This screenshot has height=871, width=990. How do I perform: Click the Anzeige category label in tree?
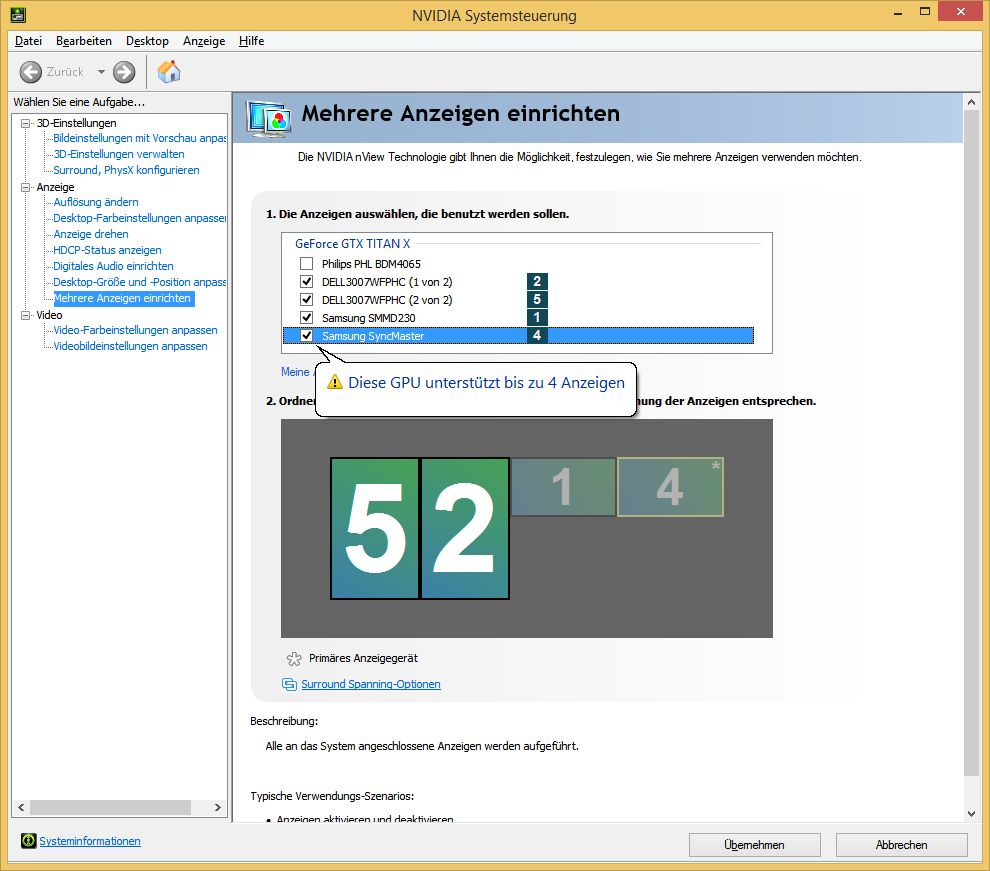pyautogui.click(x=56, y=187)
